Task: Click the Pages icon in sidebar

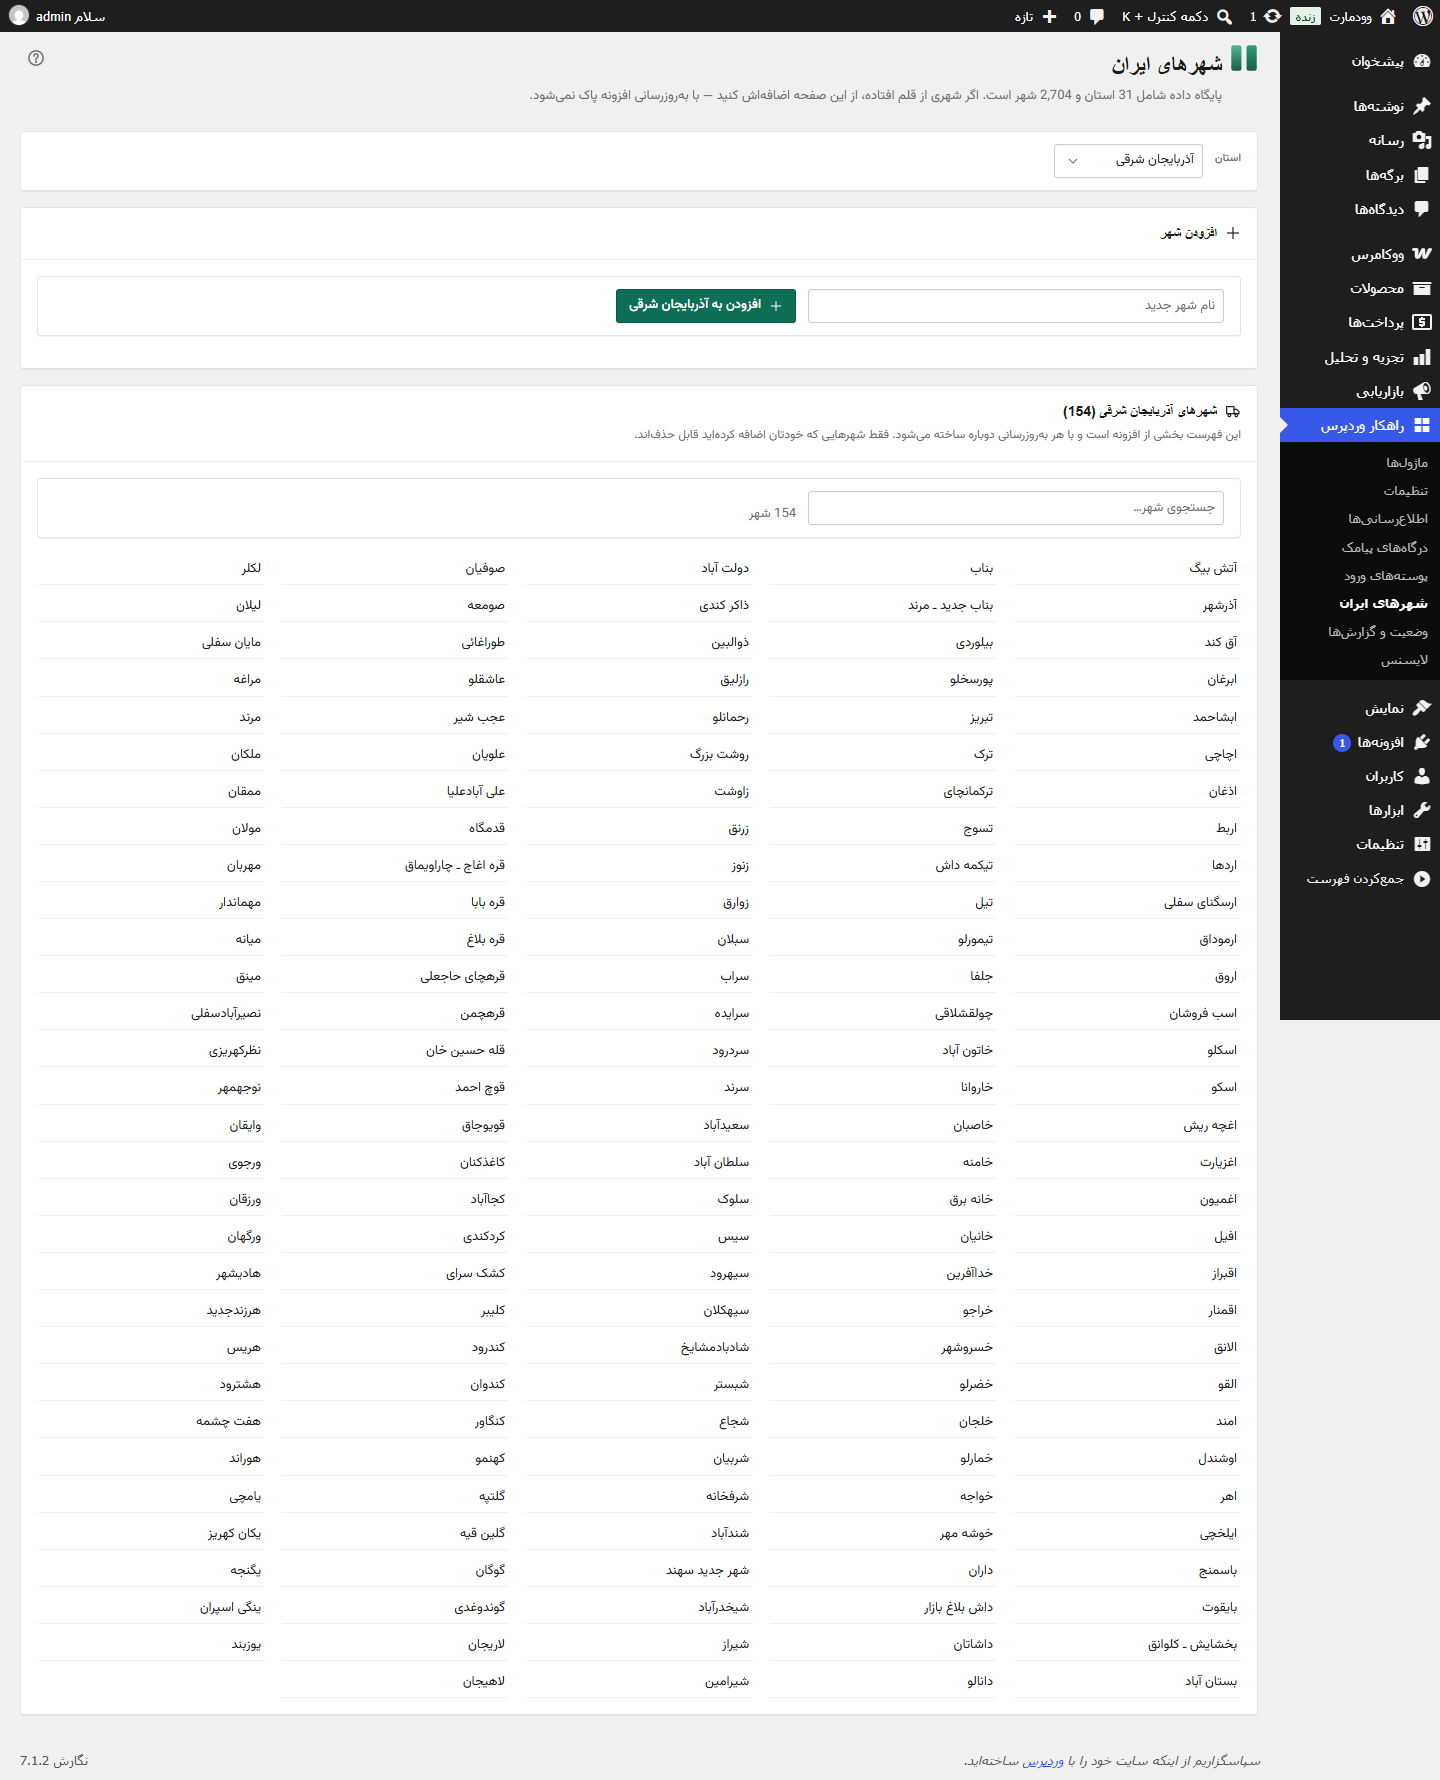Action: click(1422, 174)
